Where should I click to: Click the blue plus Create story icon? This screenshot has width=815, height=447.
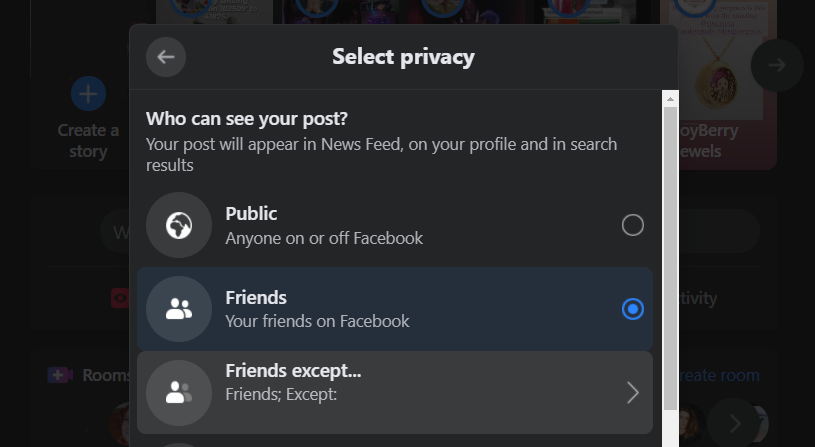[x=88, y=94]
